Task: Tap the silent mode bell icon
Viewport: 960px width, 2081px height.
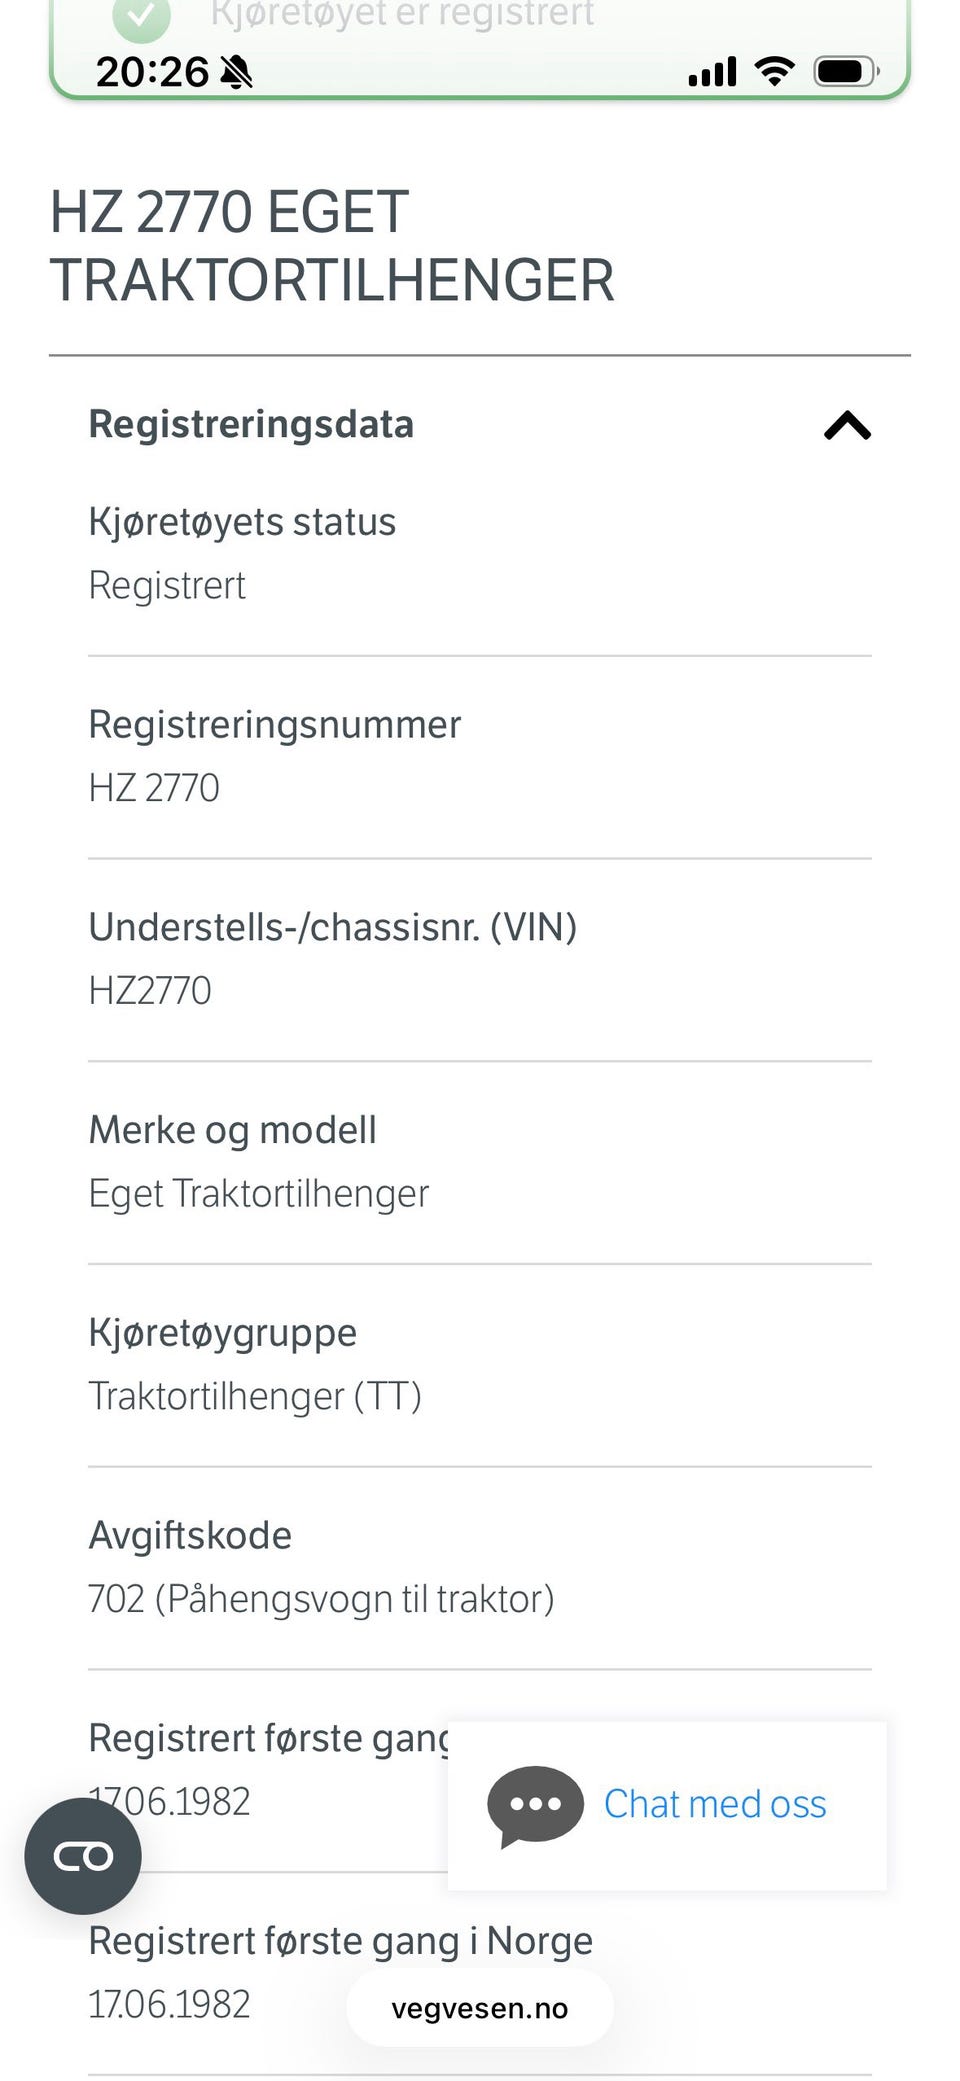Action: click(x=237, y=72)
